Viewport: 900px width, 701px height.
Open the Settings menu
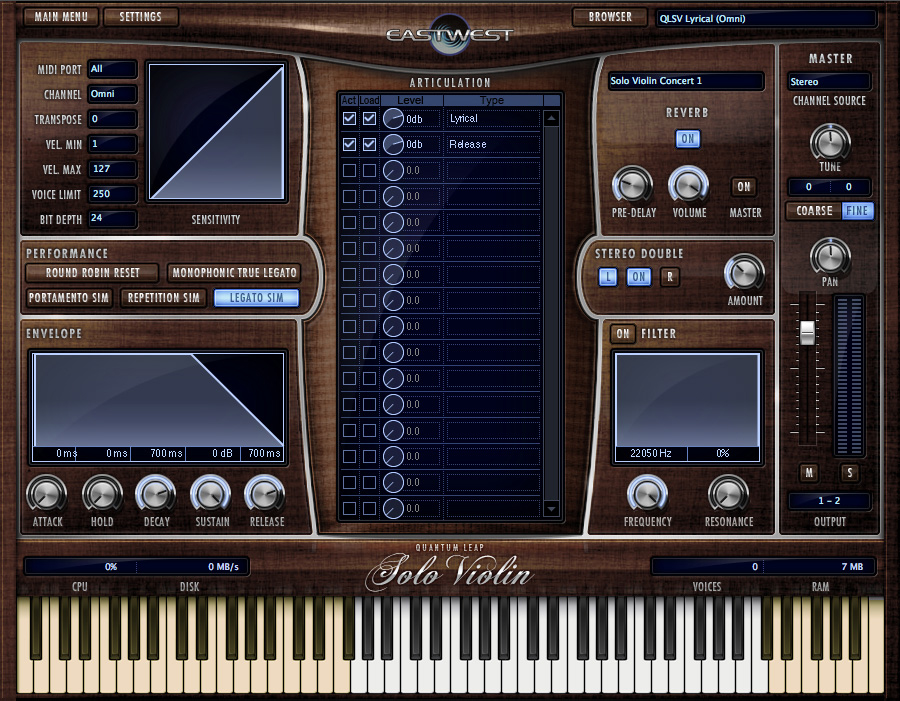click(141, 17)
